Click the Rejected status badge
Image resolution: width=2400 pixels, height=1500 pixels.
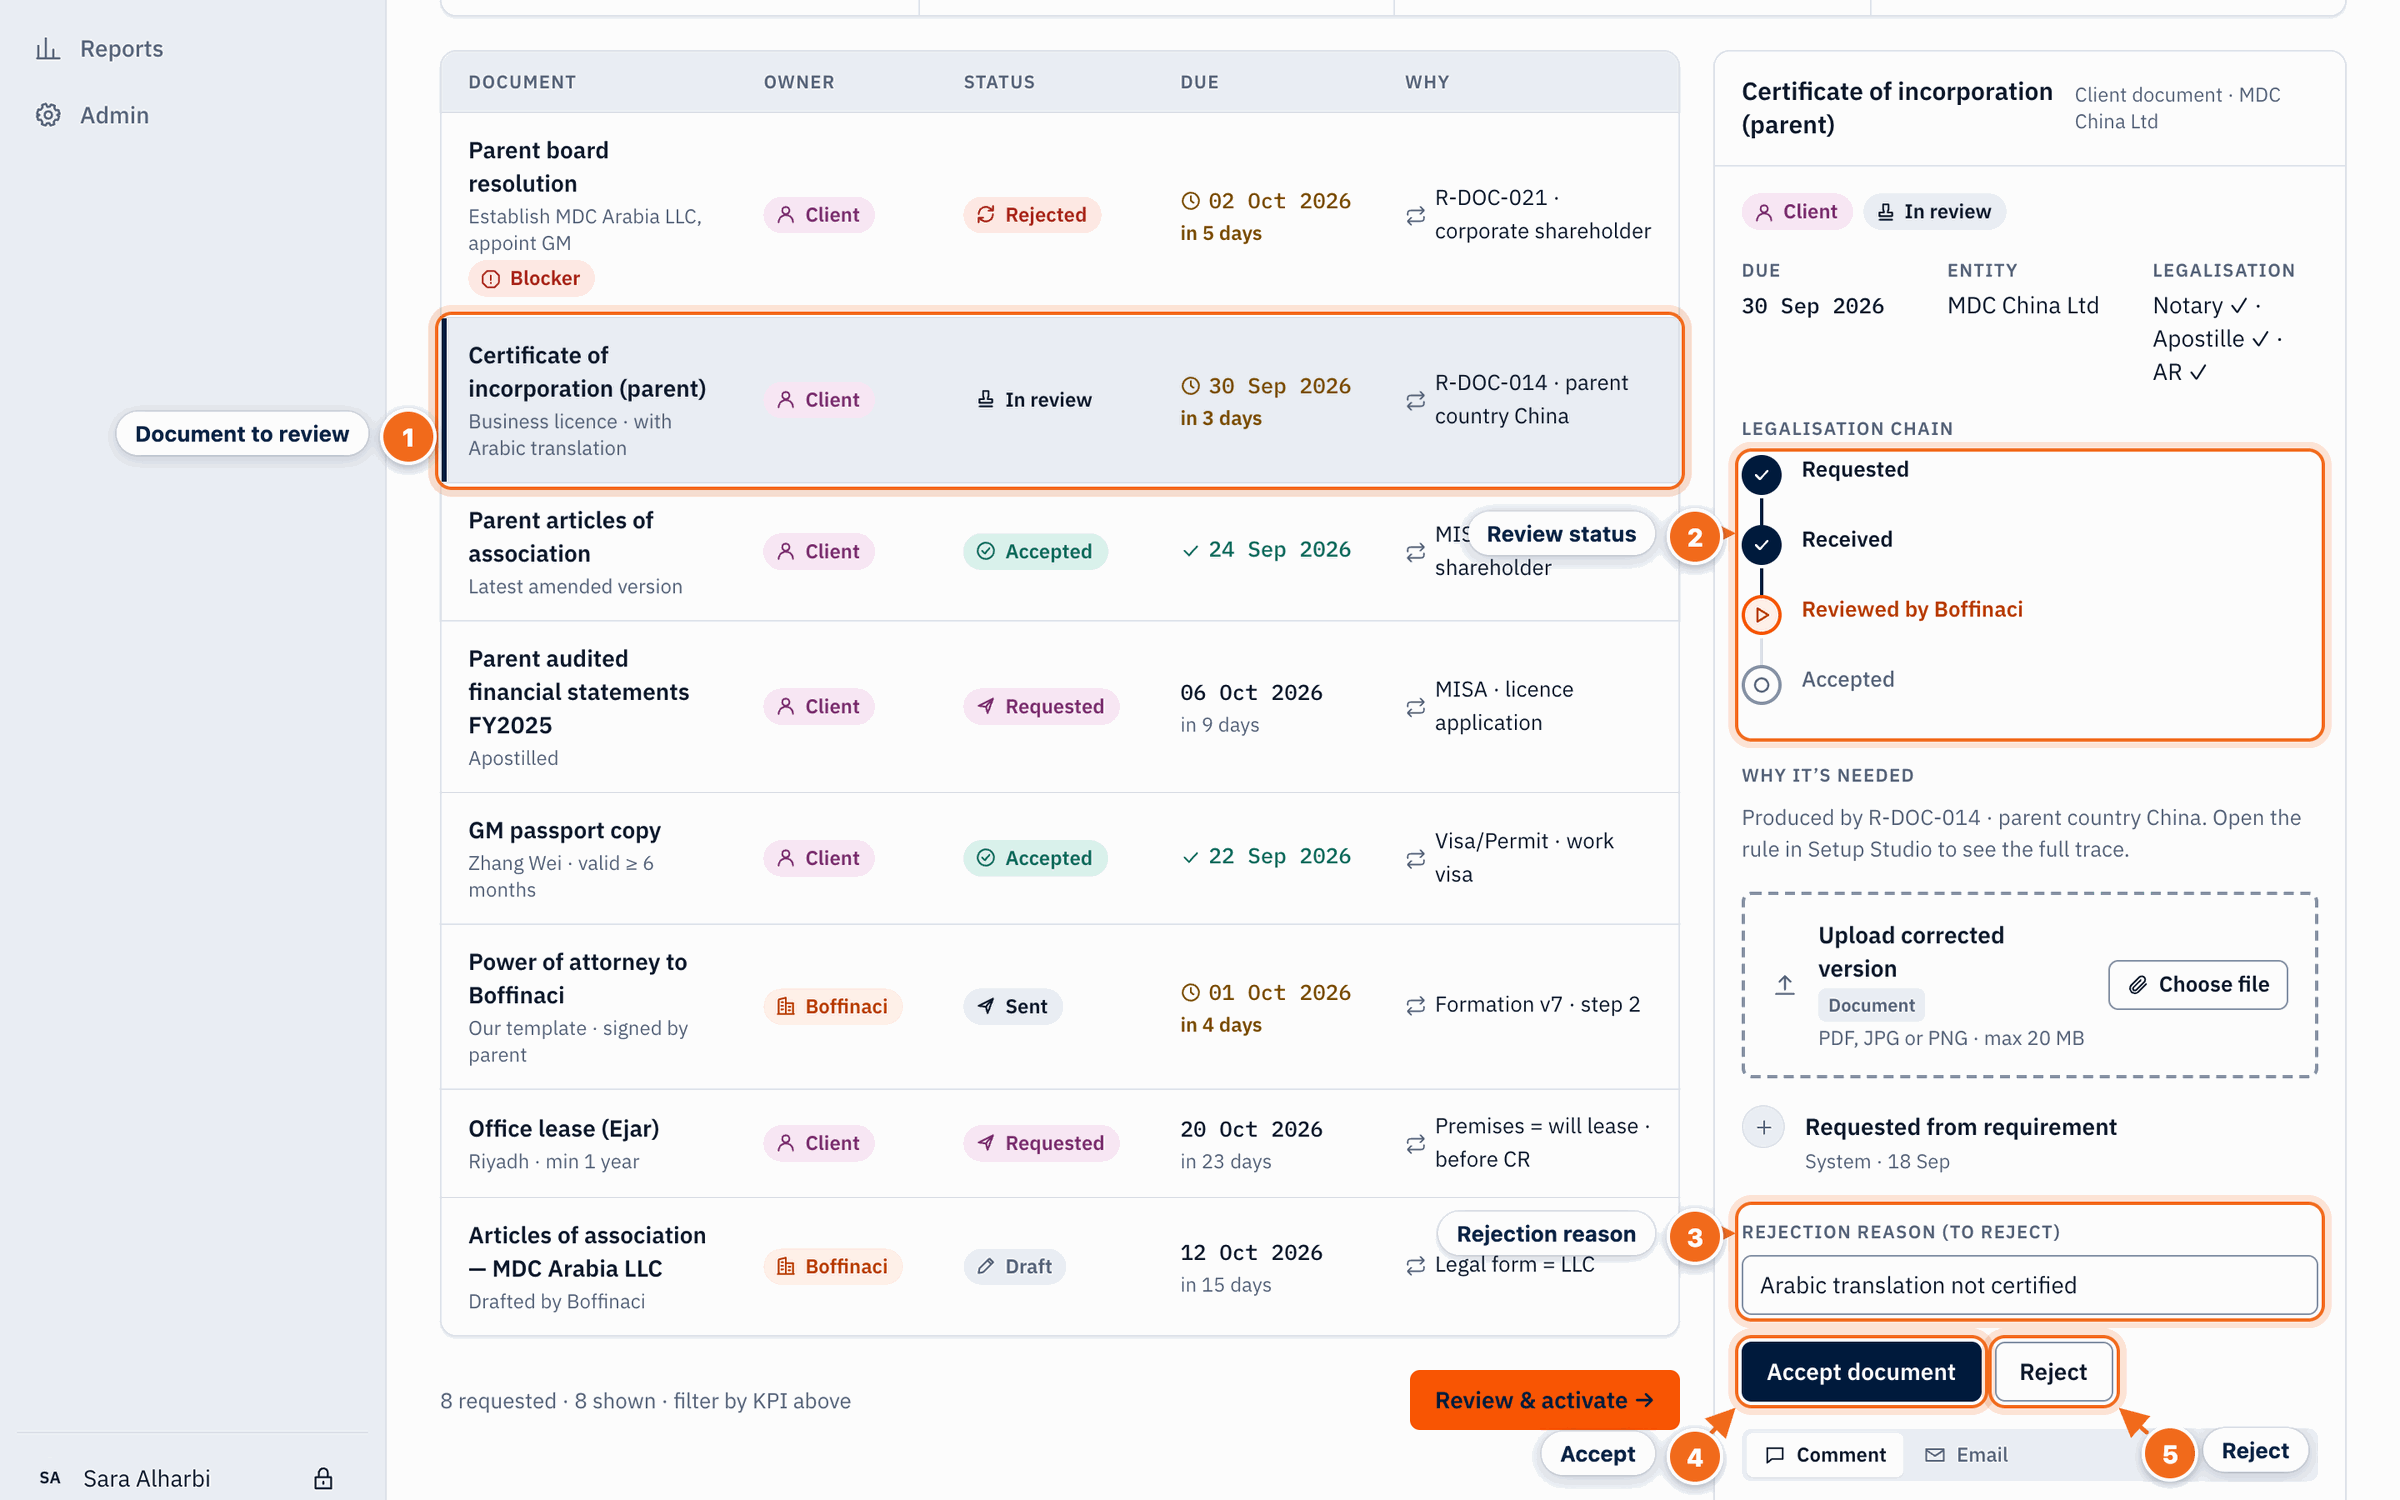tap(1032, 215)
